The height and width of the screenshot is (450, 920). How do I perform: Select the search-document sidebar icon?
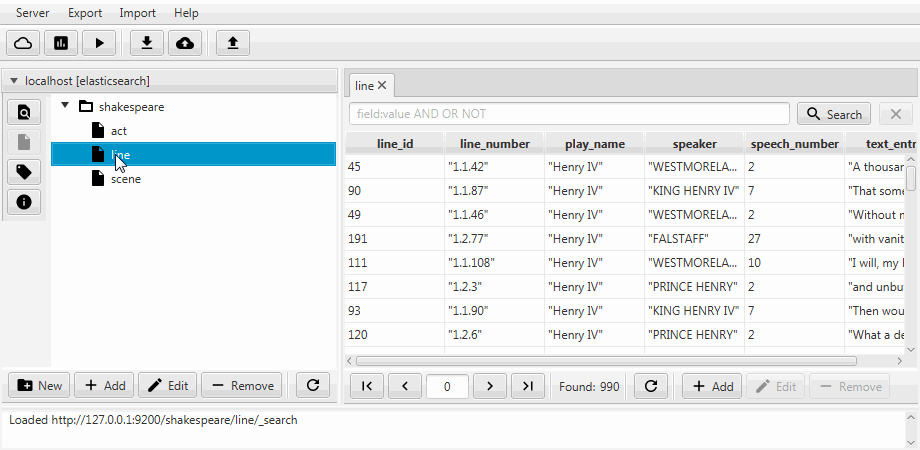(x=24, y=112)
